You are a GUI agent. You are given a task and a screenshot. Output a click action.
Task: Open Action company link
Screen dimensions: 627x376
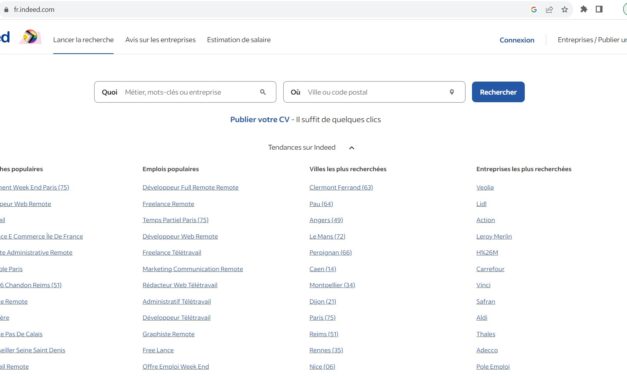pyautogui.click(x=485, y=220)
